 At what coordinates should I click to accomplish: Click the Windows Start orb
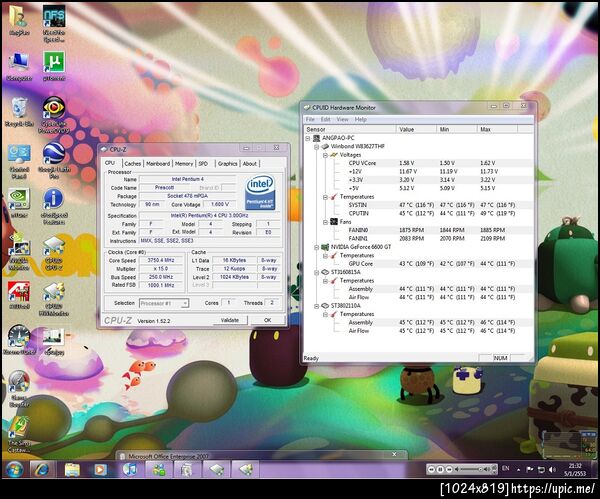click(15, 469)
